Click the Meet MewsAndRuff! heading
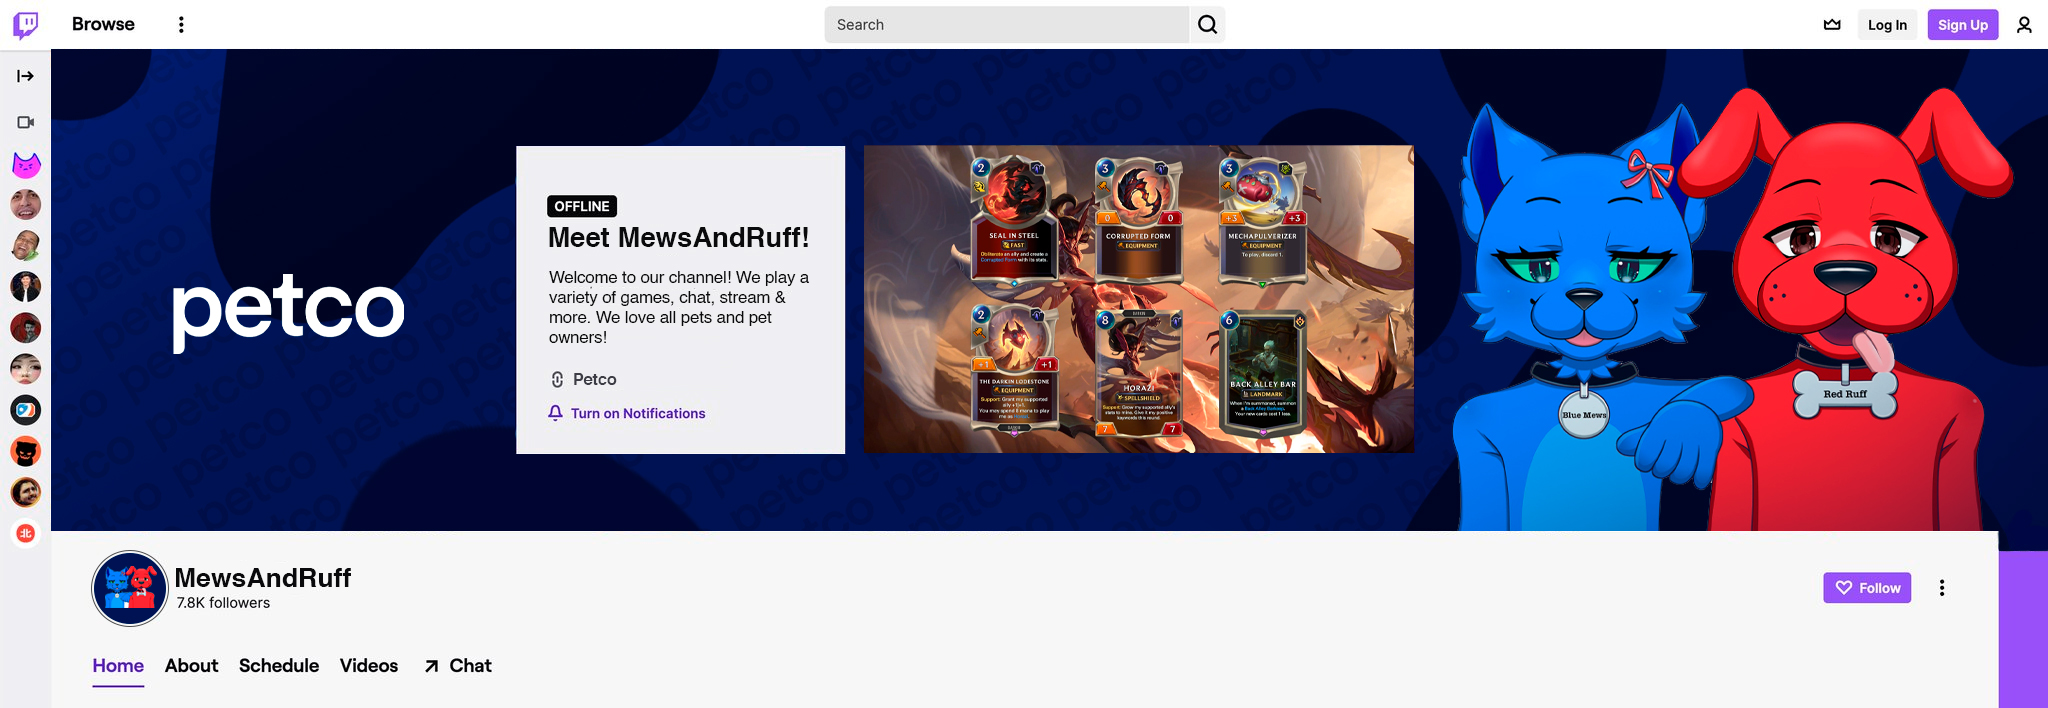2048x708 pixels. point(679,238)
